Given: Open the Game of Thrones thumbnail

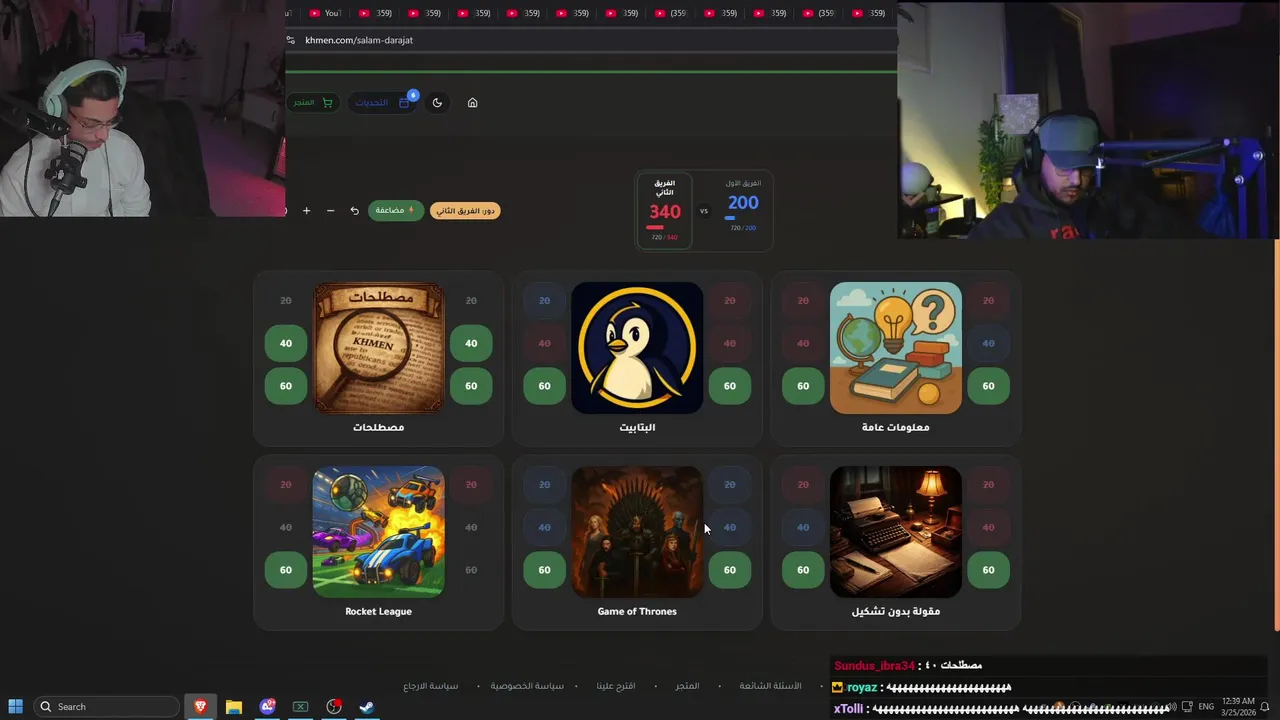Looking at the screenshot, I should pyautogui.click(x=637, y=531).
